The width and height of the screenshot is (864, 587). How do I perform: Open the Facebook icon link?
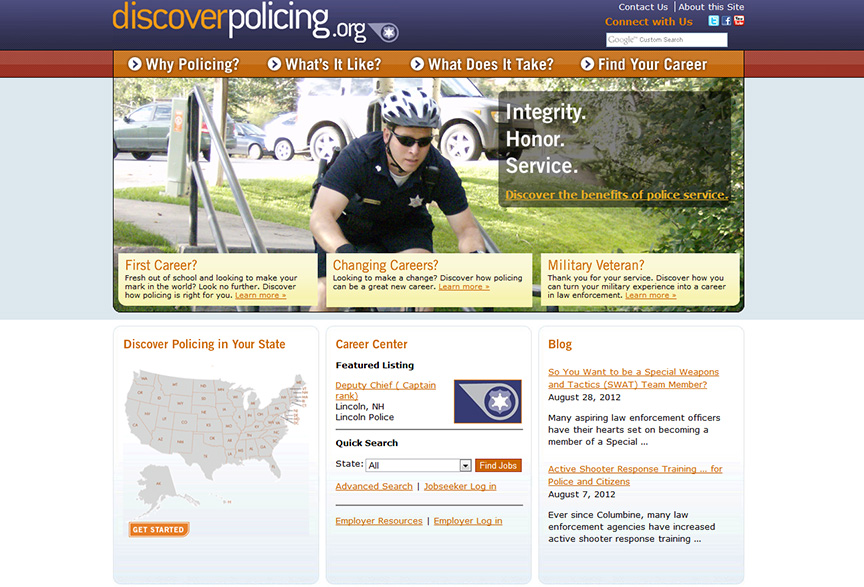(726, 21)
